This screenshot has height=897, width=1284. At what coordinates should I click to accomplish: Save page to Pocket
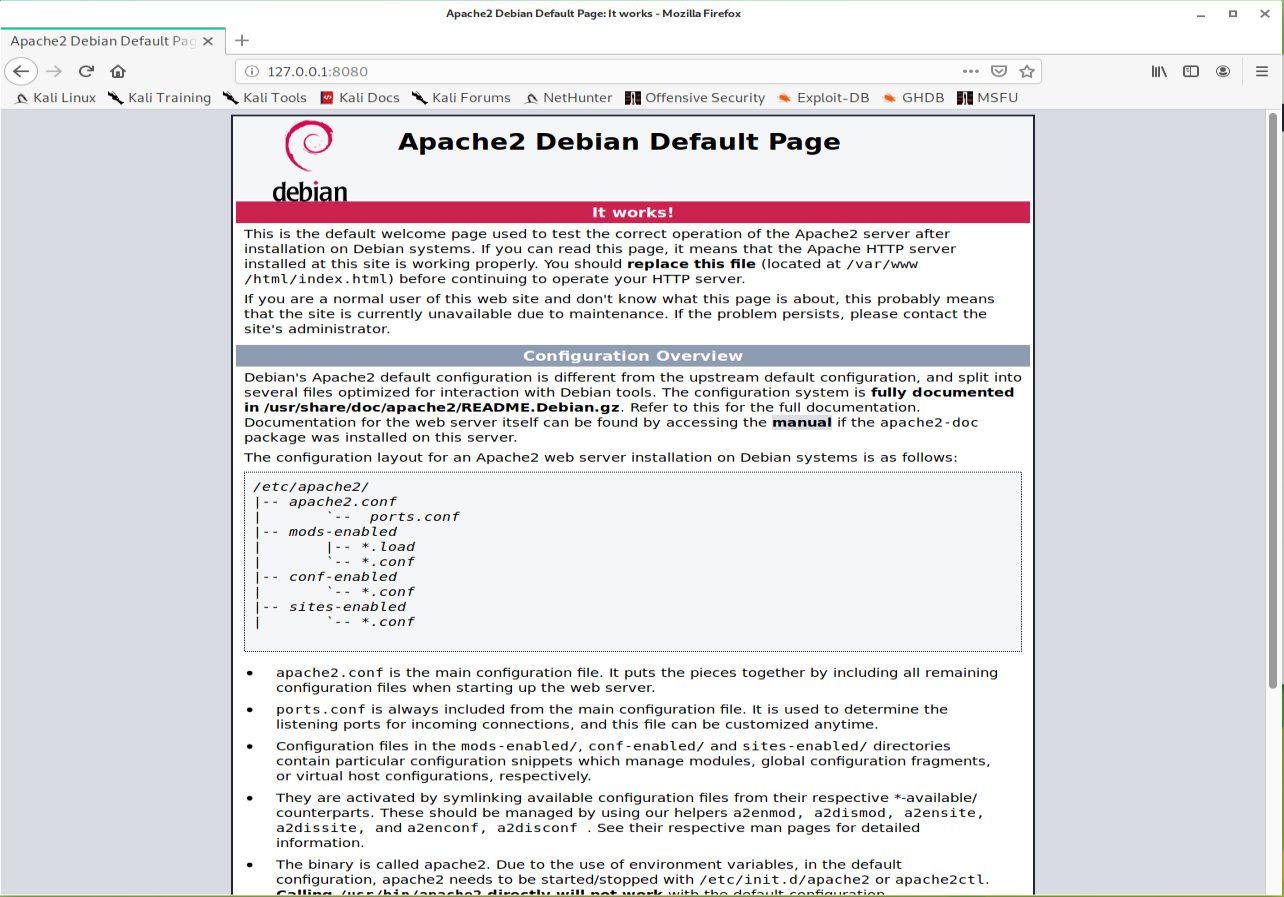998,71
